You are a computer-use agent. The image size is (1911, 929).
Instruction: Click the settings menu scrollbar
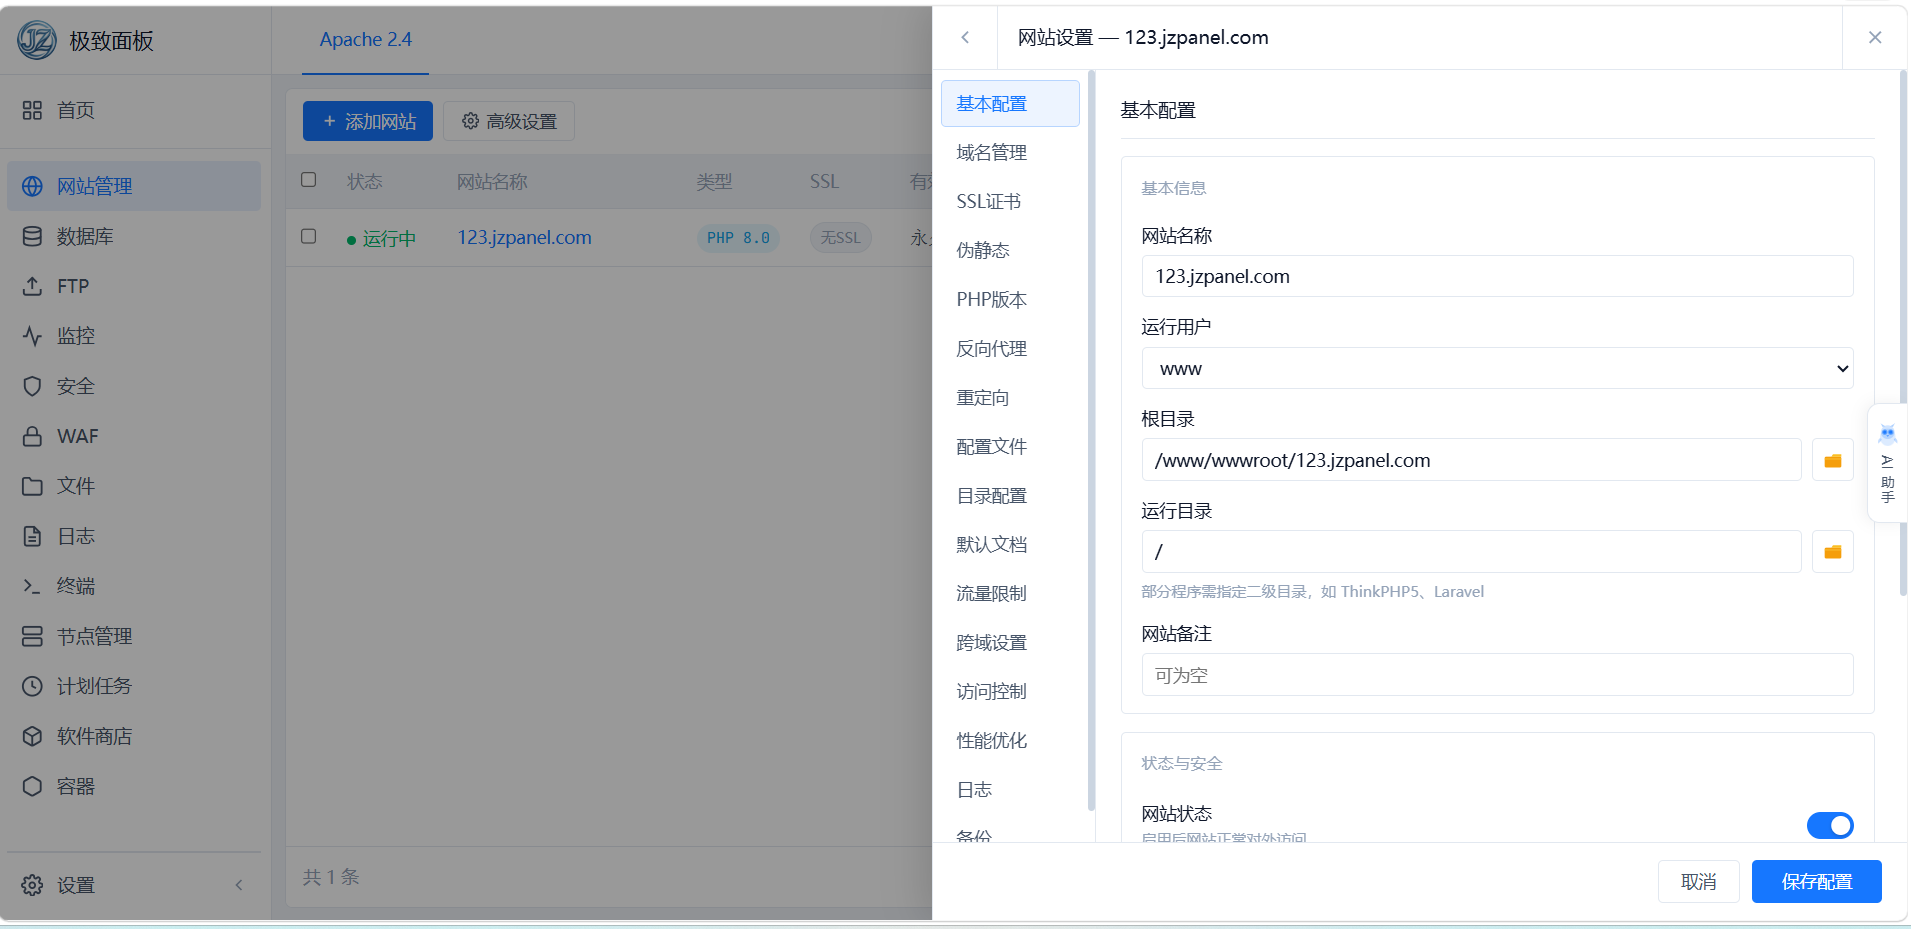[x=1091, y=440]
